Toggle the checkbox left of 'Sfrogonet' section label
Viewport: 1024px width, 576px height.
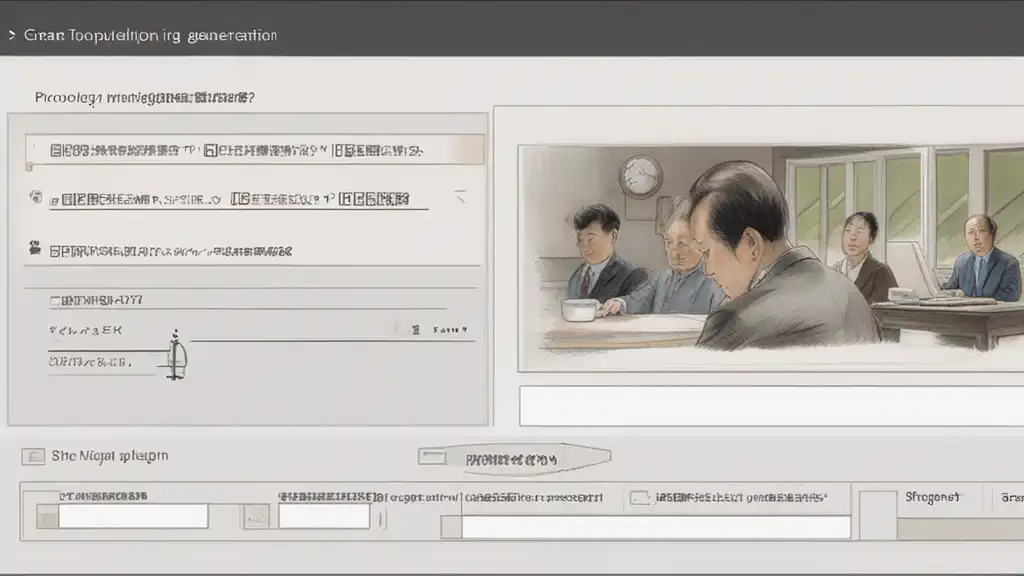pyautogui.click(x=878, y=515)
